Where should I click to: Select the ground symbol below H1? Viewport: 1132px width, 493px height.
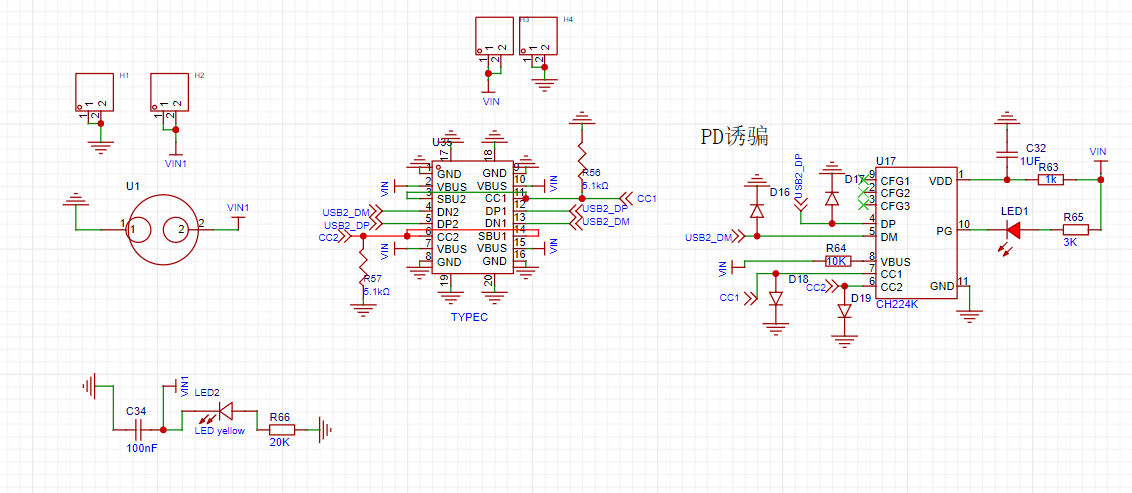(100, 147)
